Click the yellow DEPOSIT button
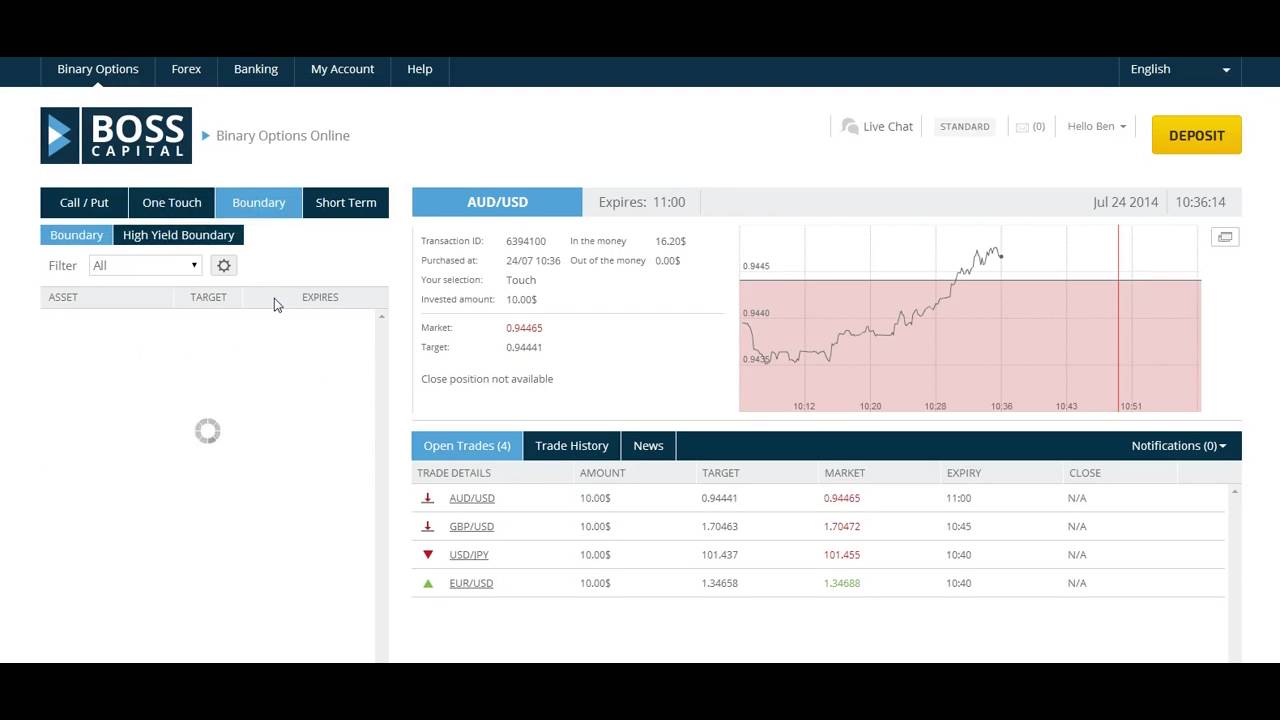1280x720 pixels. tap(1196, 135)
